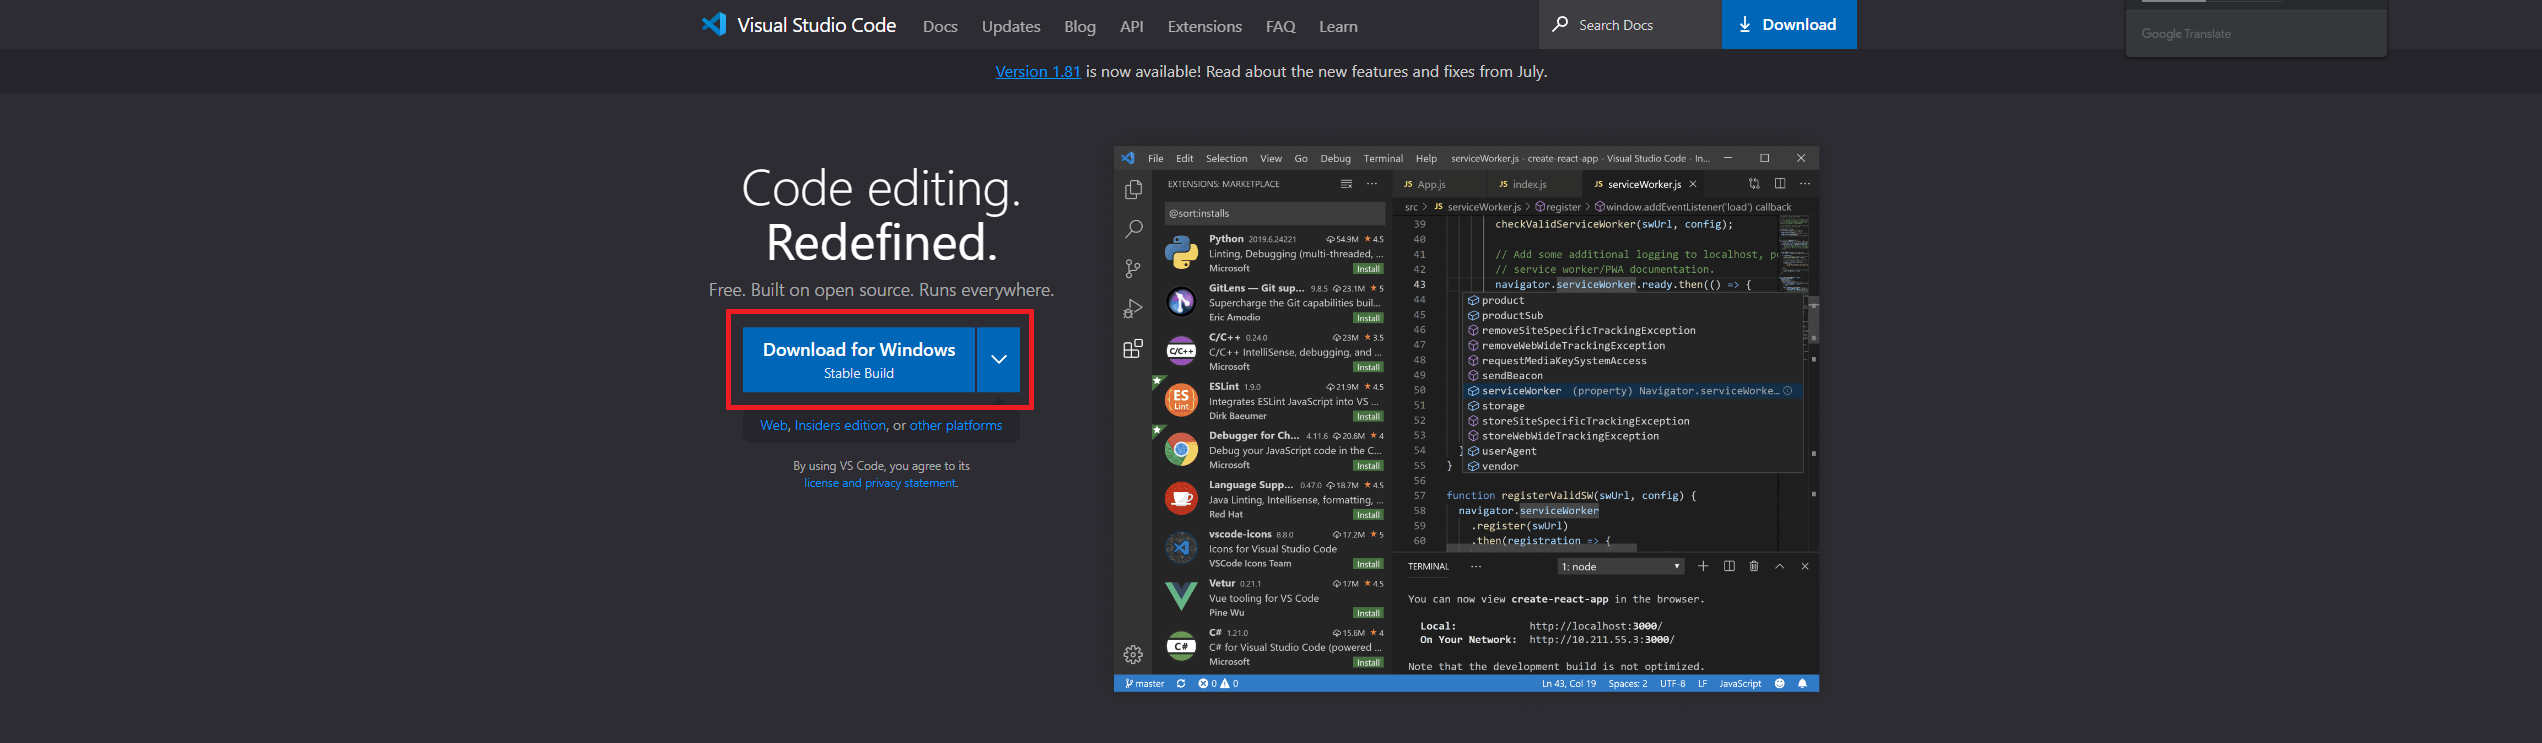The width and height of the screenshot is (2542, 743).
Task: Click 'Ln 43, Col 19' in the status bar
Action: (x=1569, y=684)
